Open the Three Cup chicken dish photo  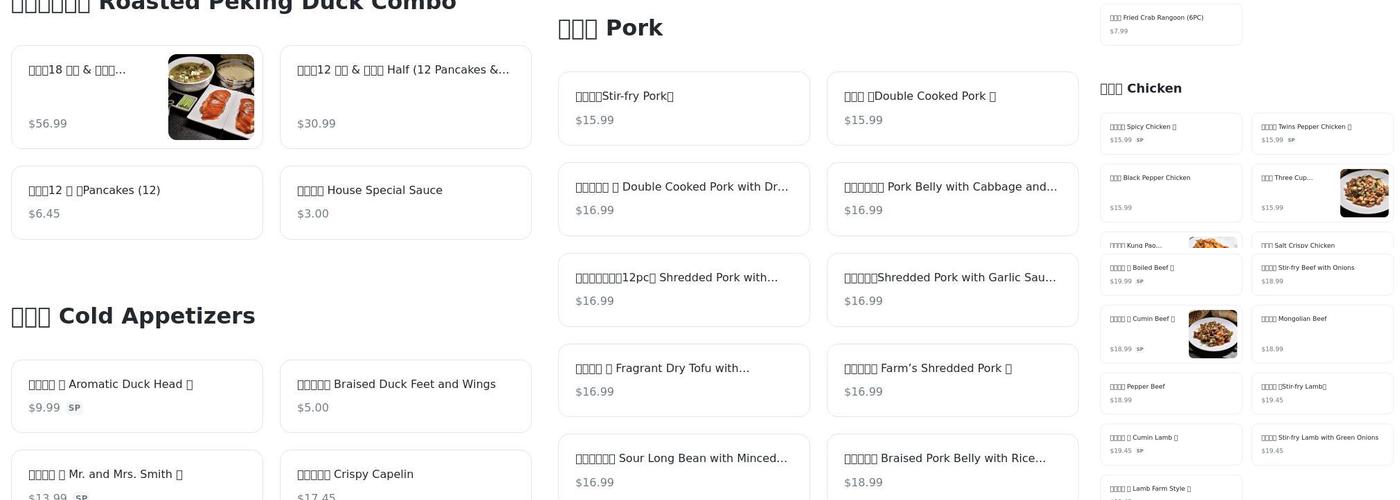(x=1364, y=193)
